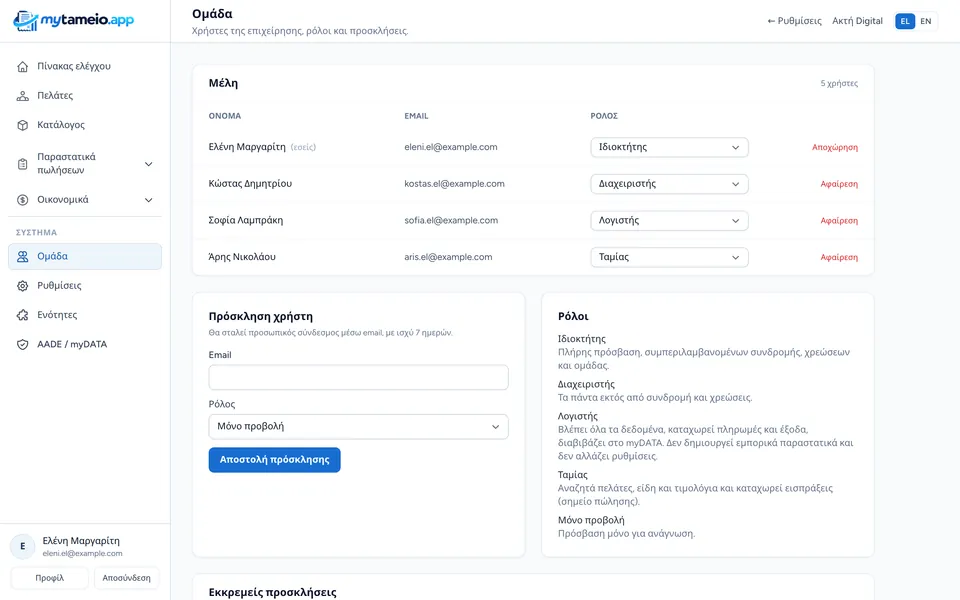
Task: Click the Πελάτες people icon
Action: click(x=23, y=96)
